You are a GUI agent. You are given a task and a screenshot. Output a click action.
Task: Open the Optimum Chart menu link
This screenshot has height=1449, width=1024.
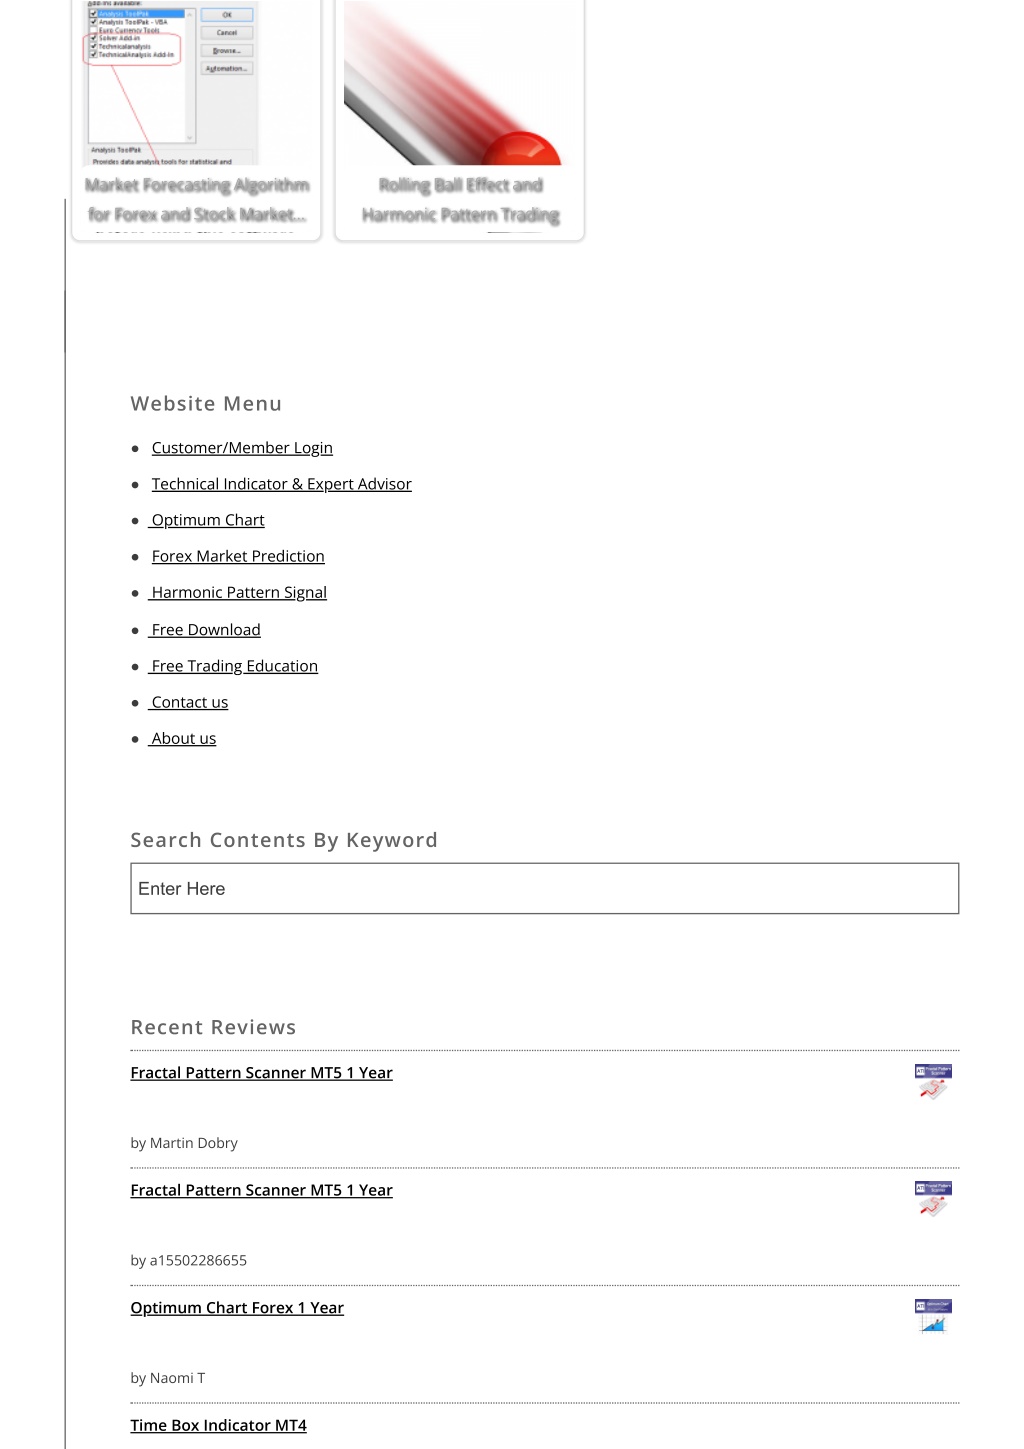tap(207, 520)
